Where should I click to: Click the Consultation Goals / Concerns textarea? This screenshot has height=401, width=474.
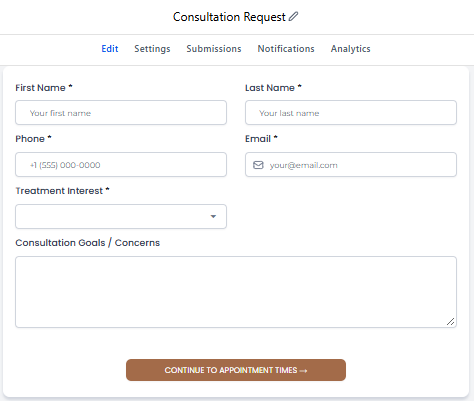point(236,292)
